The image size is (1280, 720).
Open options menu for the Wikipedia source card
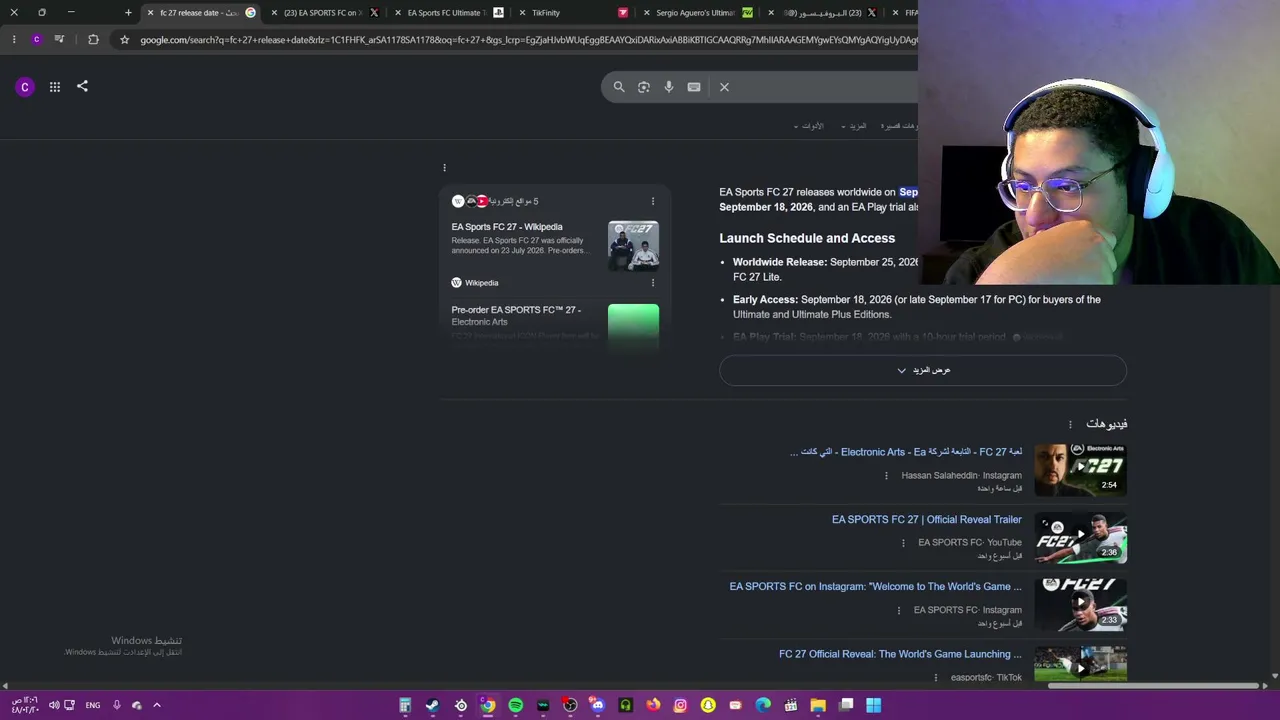coord(653,283)
